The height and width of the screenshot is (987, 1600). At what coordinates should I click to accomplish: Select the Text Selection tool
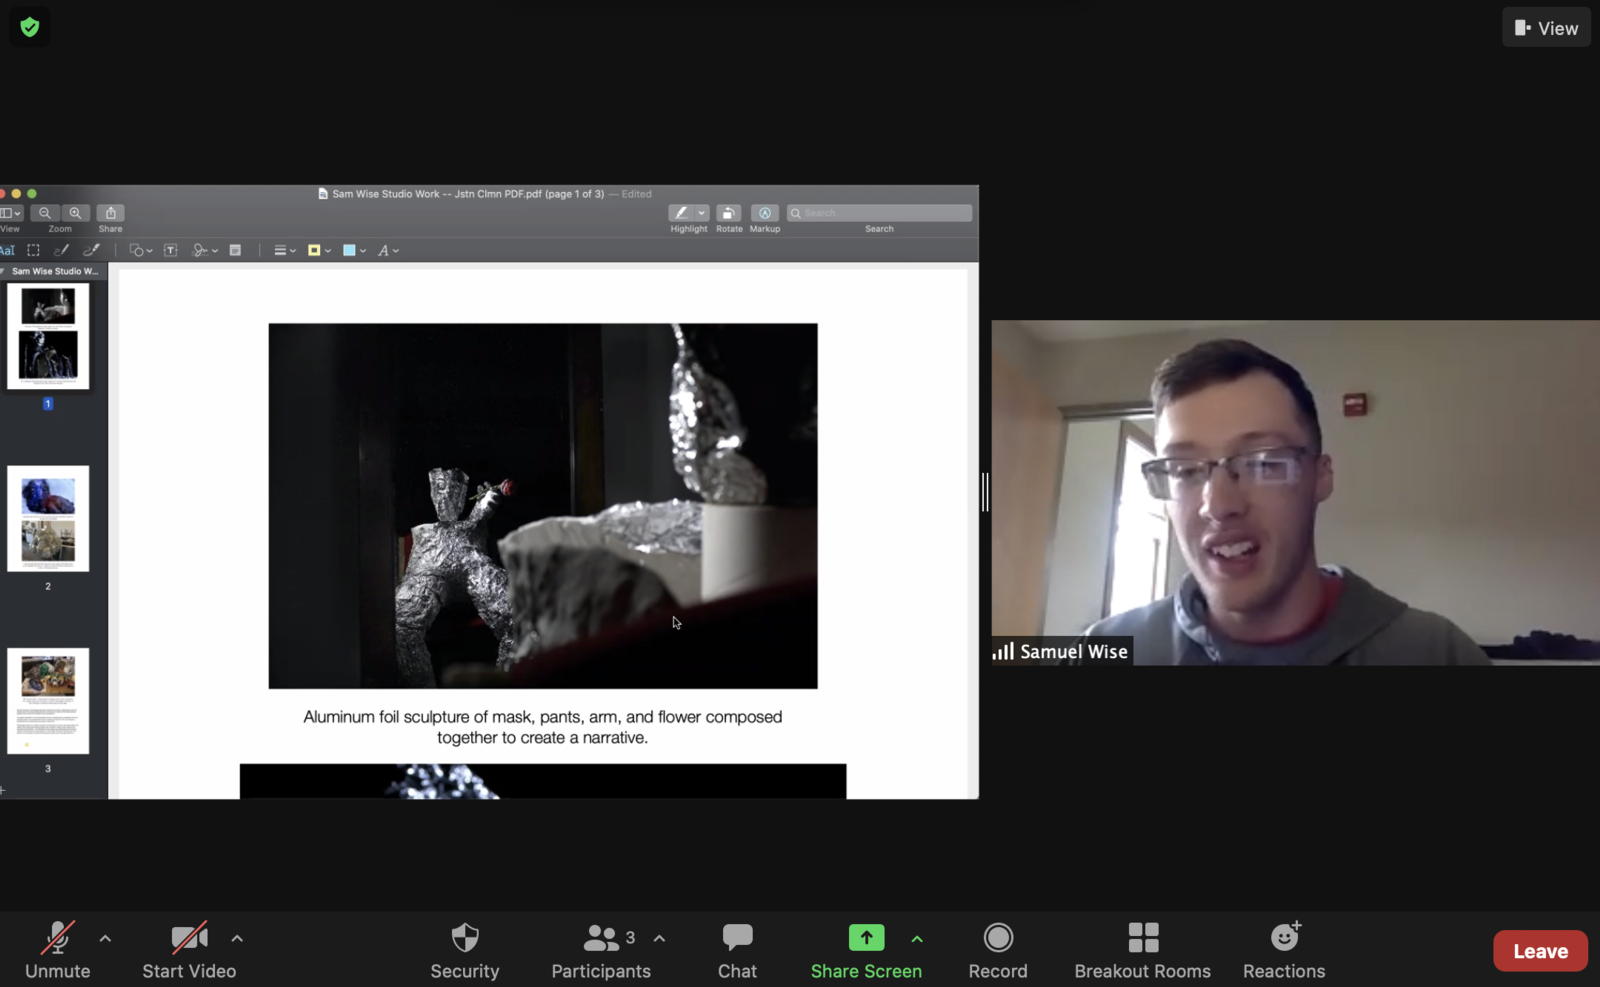click(x=7, y=250)
